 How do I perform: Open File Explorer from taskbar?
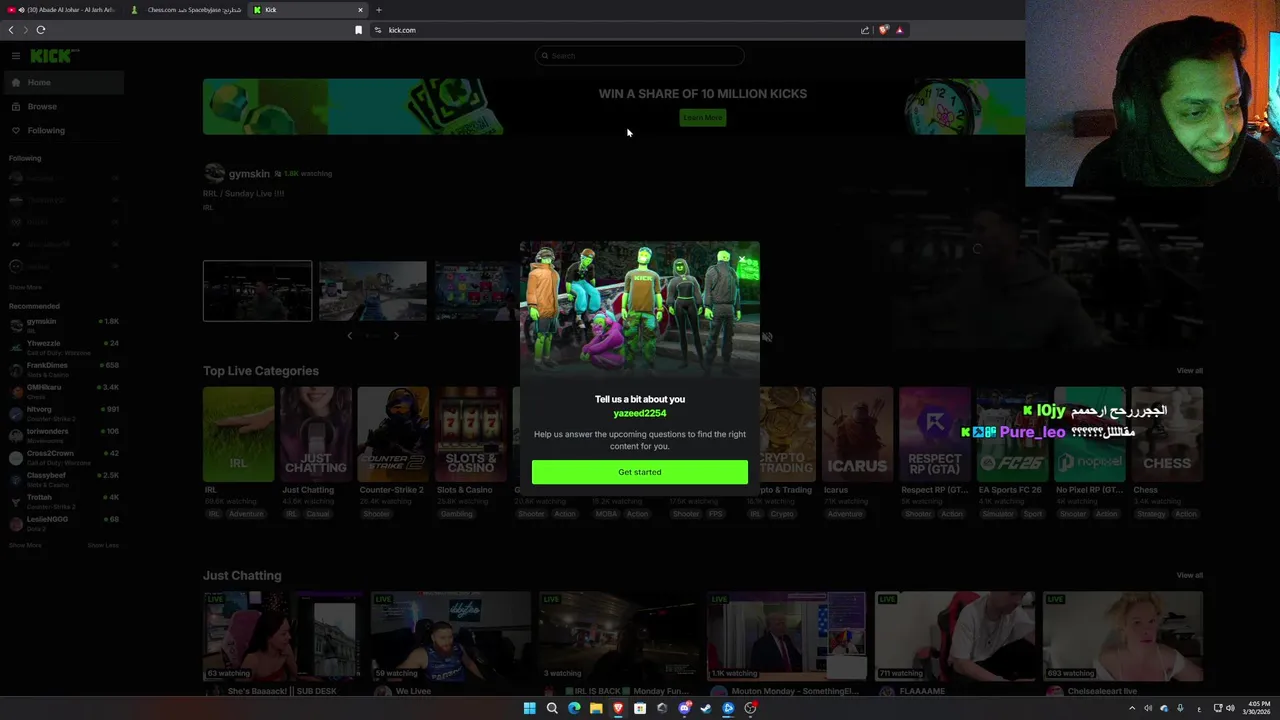pos(596,708)
